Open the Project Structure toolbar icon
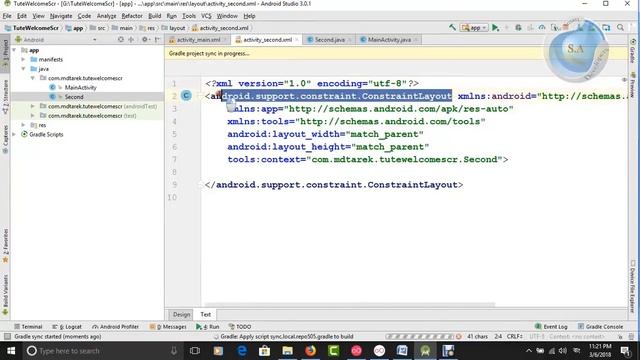 click(606, 28)
